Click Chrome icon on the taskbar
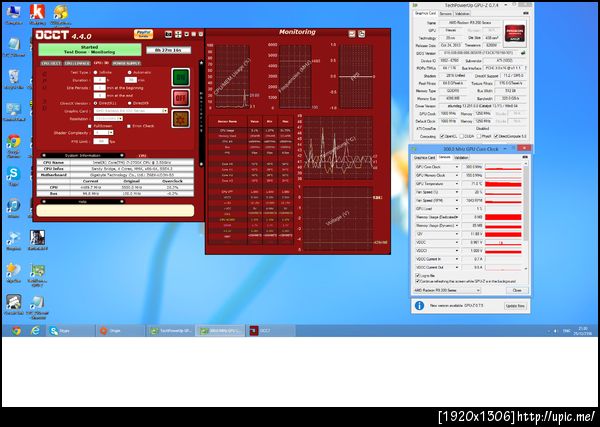This screenshot has height=427, width=600. [16, 331]
